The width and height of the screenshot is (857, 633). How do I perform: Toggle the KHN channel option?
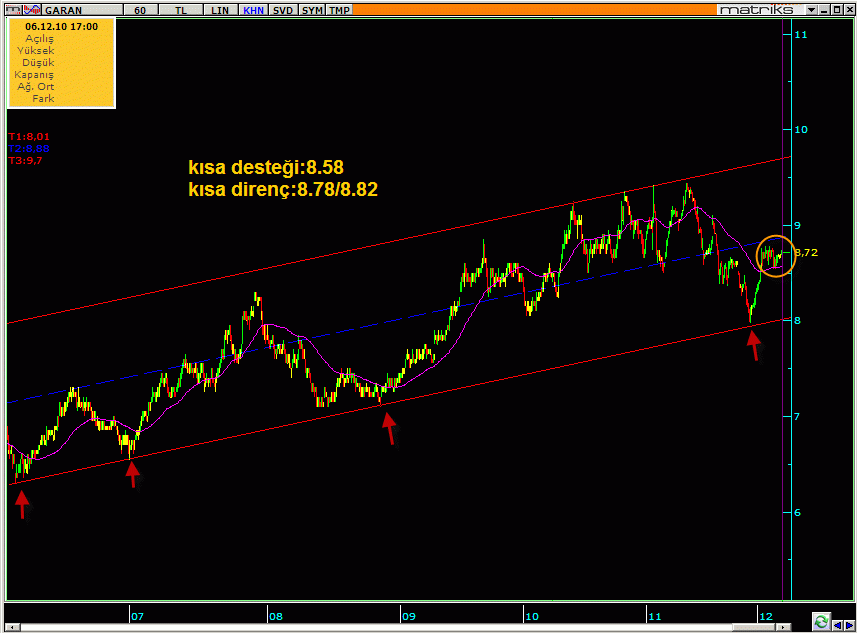point(254,9)
